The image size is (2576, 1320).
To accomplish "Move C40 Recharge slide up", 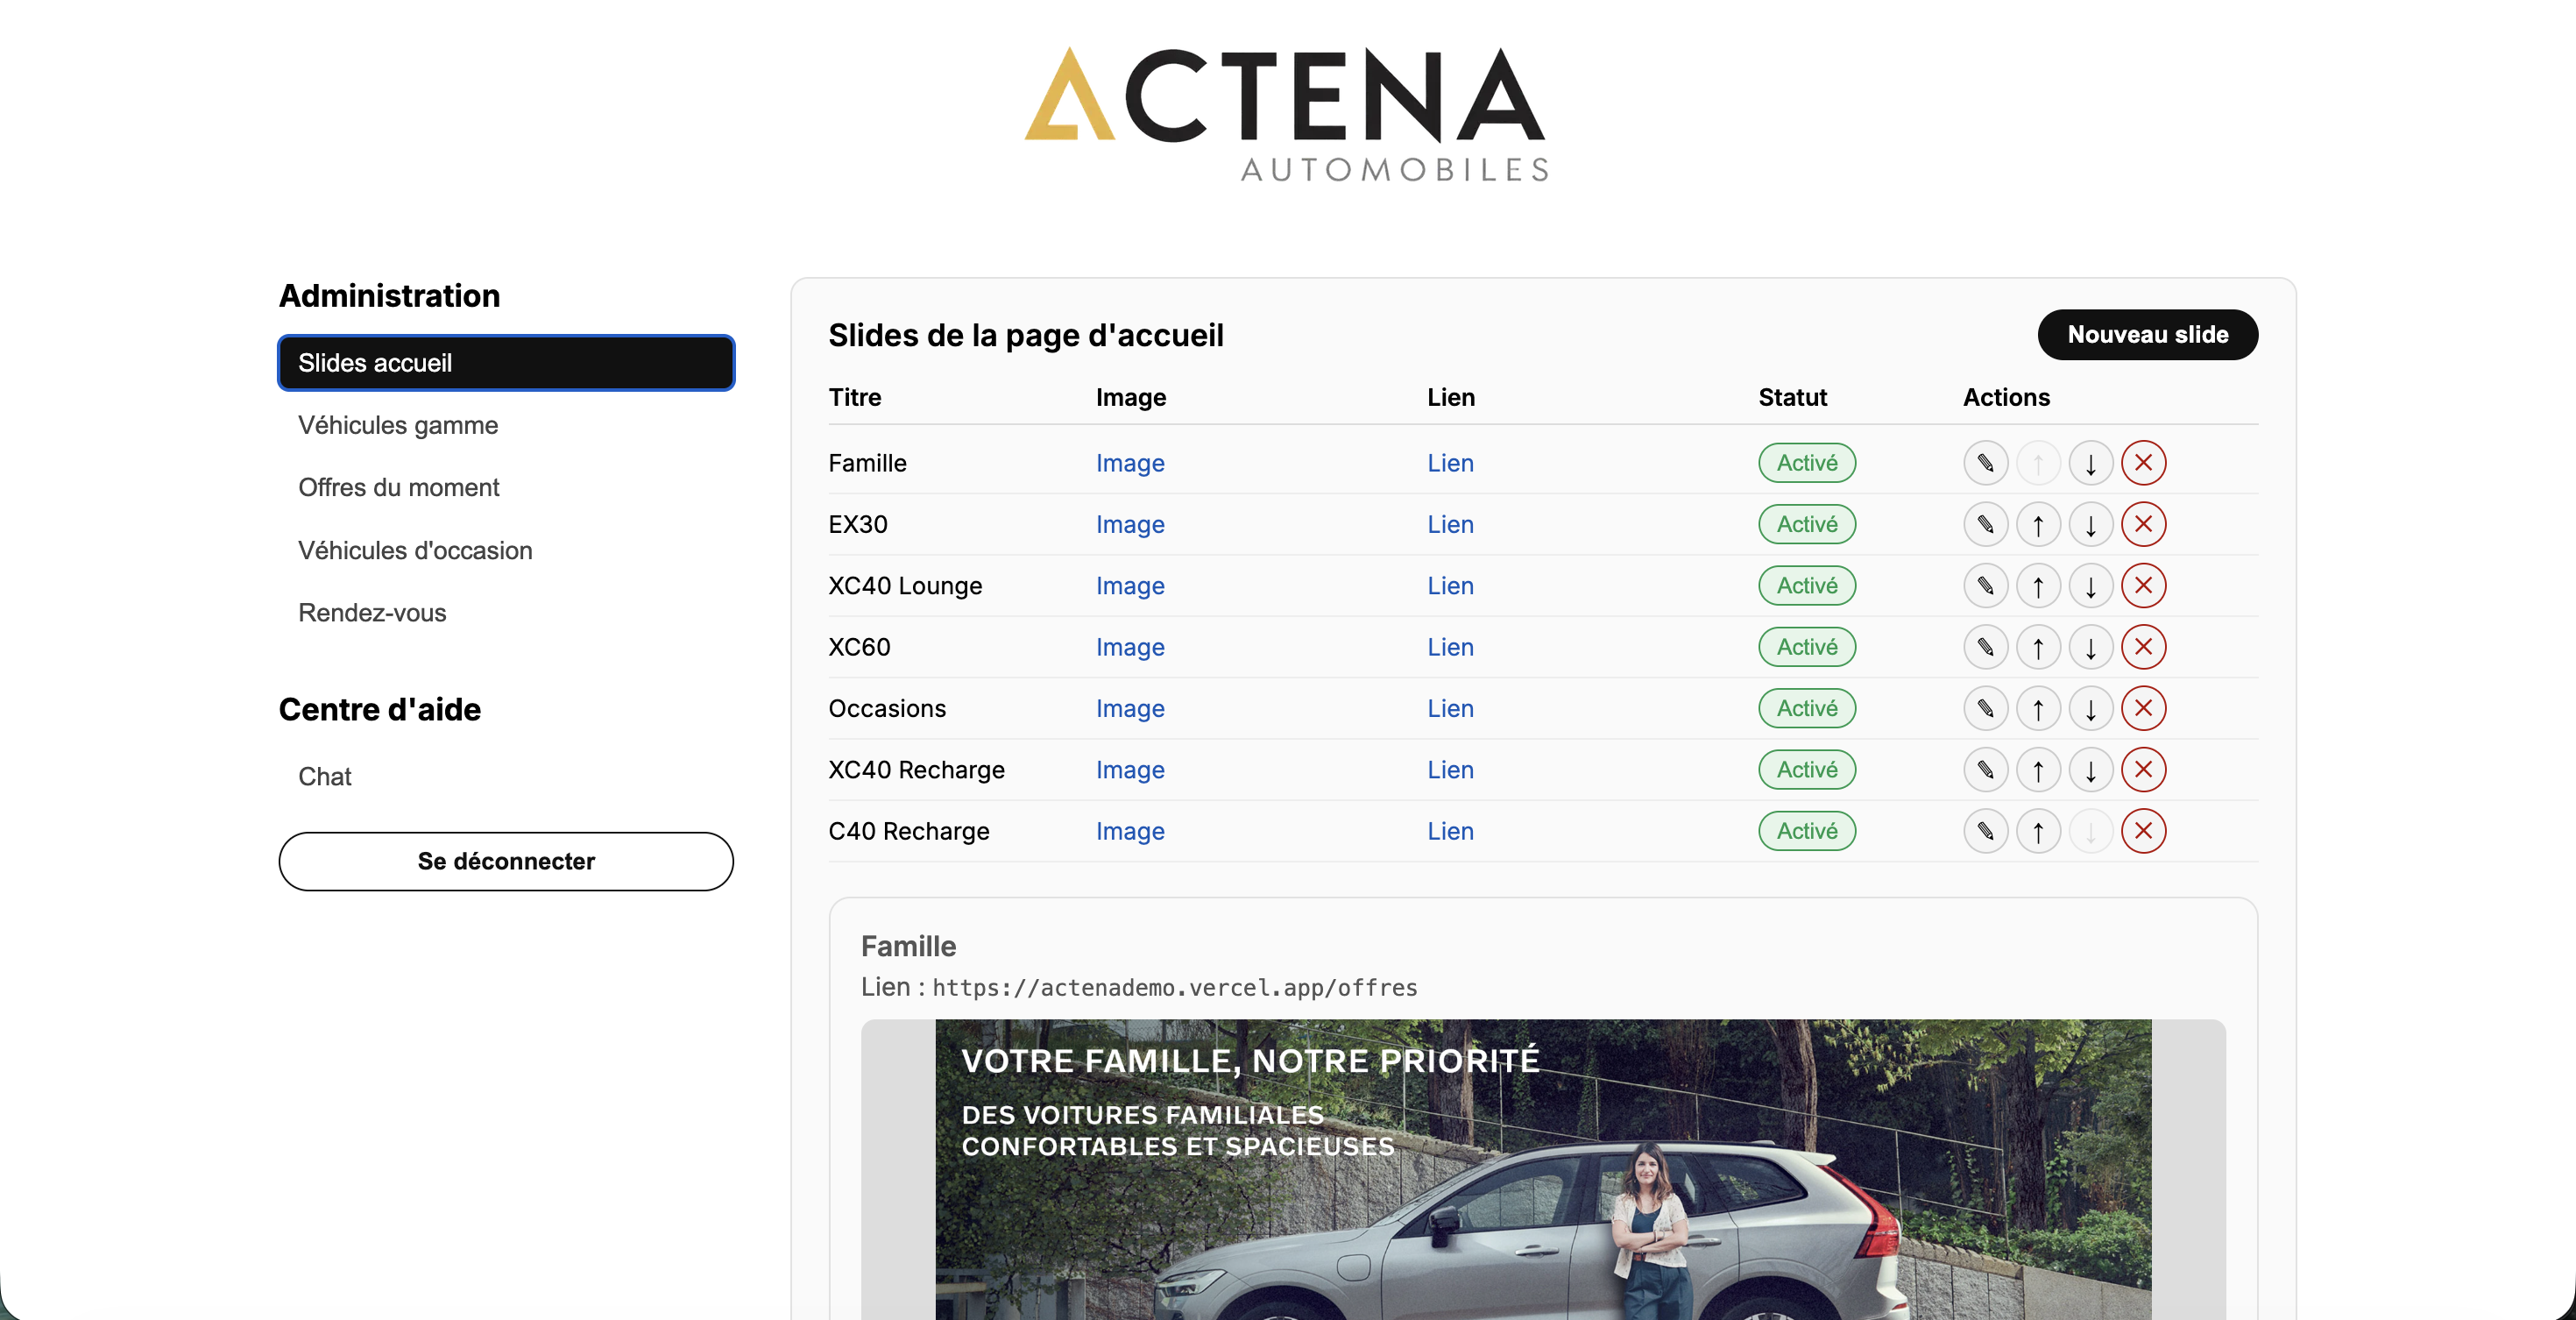I will tap(2038, 831).
